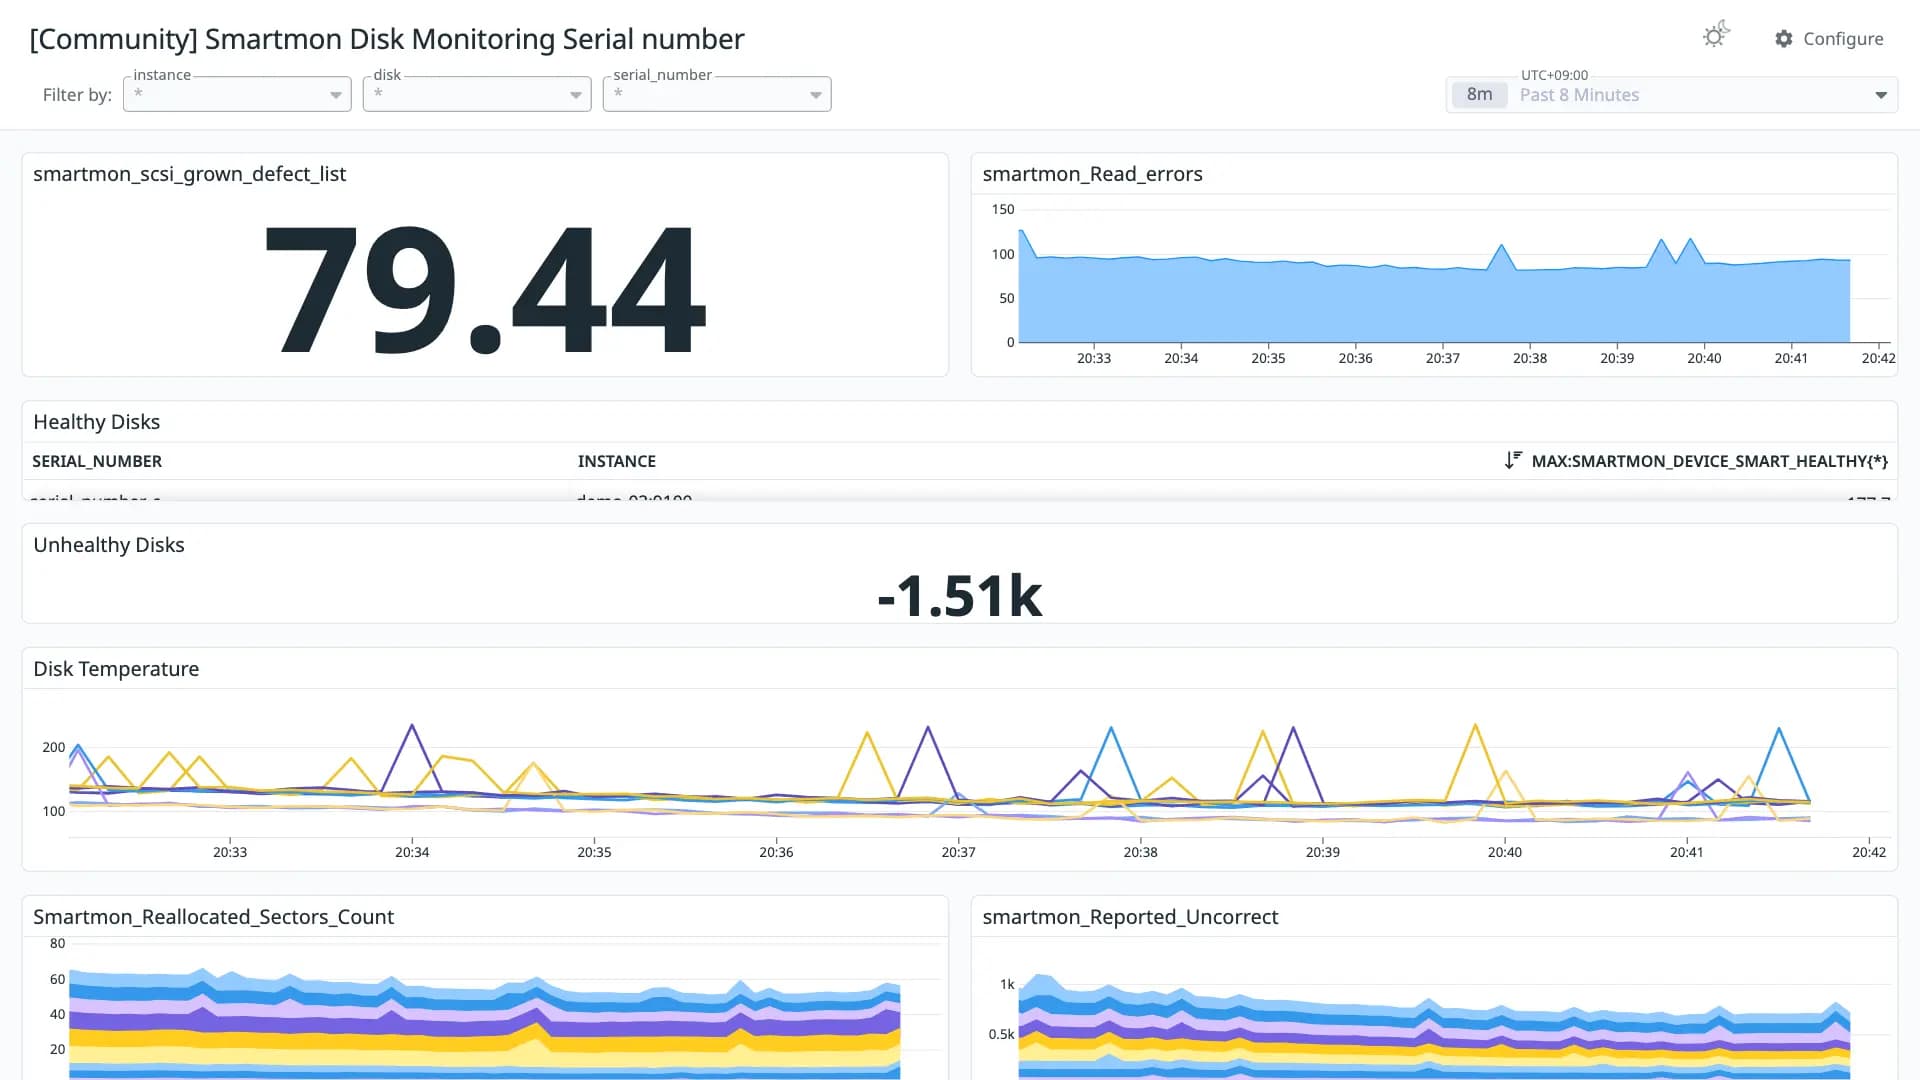Click the Configure gear icon
1920x1080 pixels.
1784,39
